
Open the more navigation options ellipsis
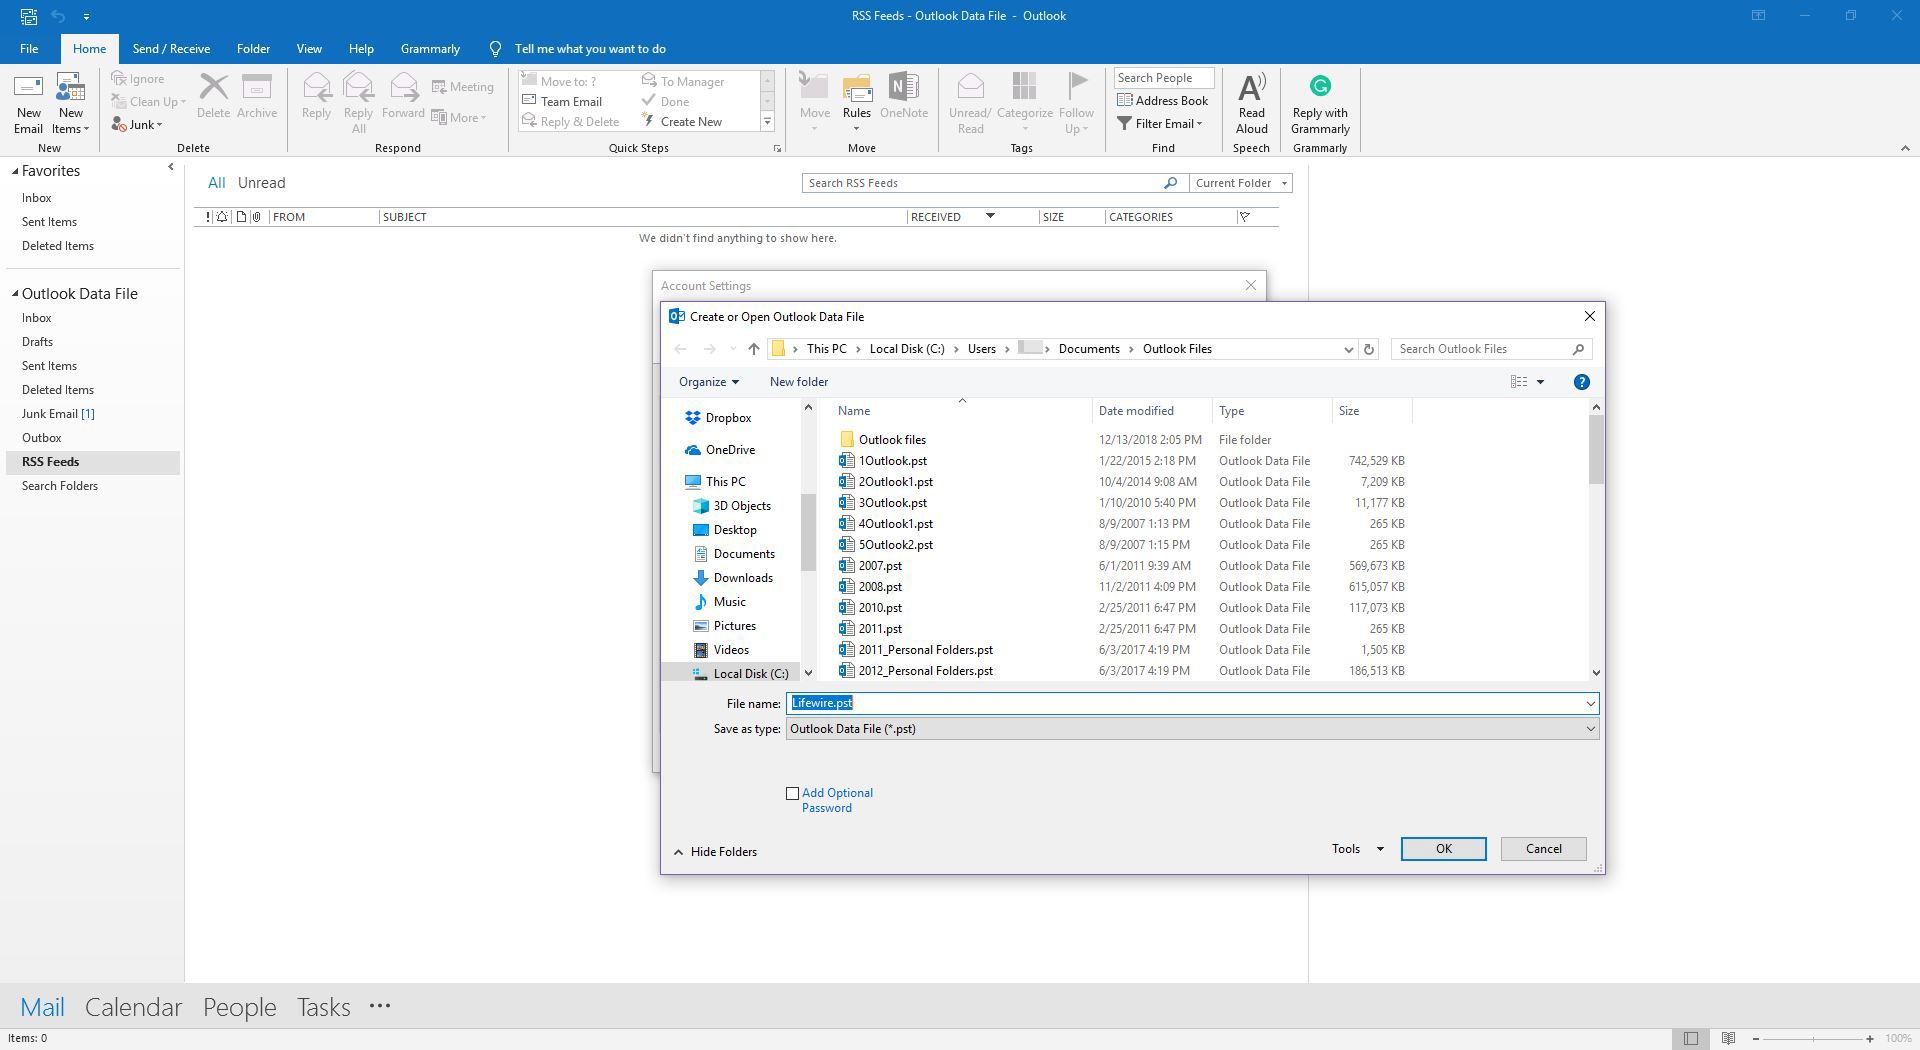[380, 1006]
